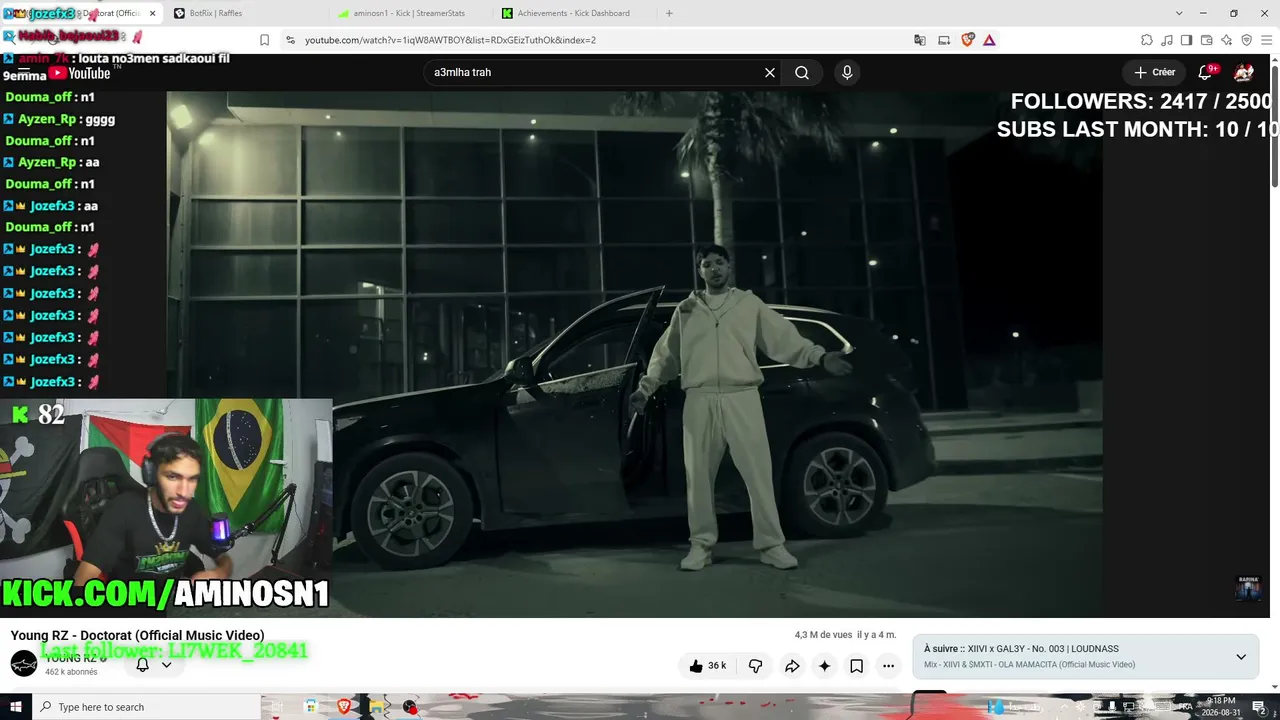Viewport: 1280px width, 720px height.
Task: Open Brave browser from the taskbar
Action: point(344,707)
